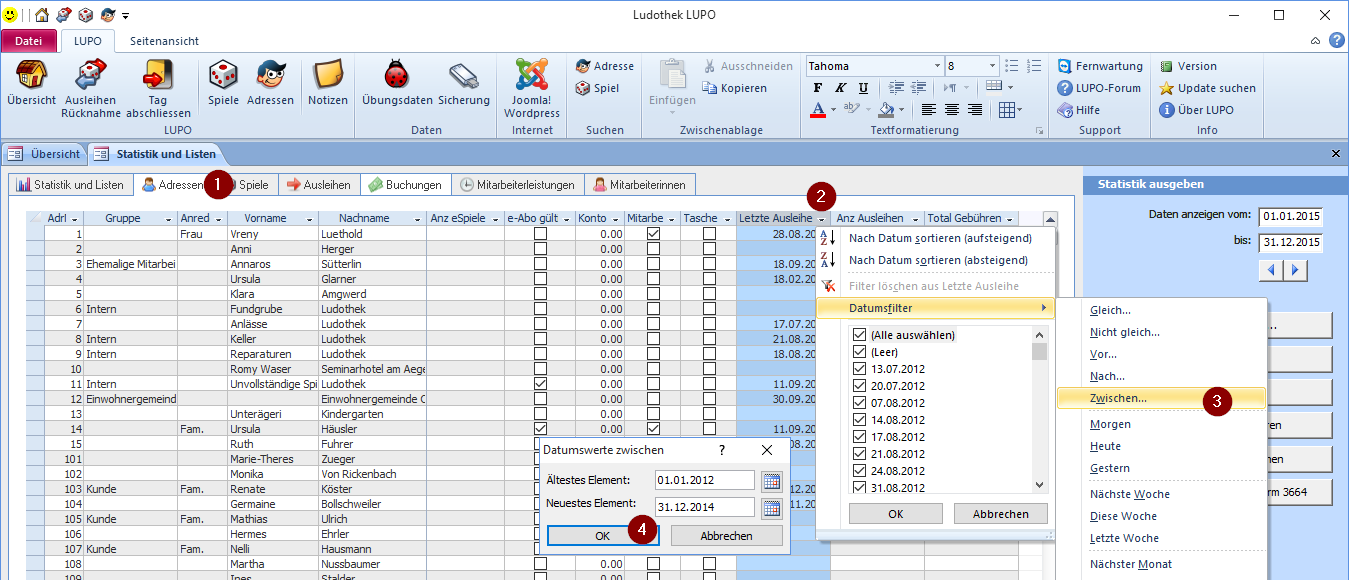Viewport: 1349px width, 580px height.
Task: Switch to Mitarbeiterleistungen sub-tab
Action: coord(516,185)
